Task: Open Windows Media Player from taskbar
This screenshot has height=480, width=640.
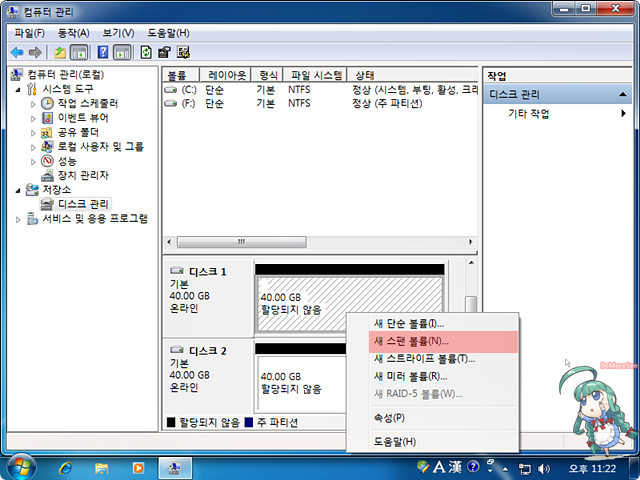Action: click(x=137, y=467)
